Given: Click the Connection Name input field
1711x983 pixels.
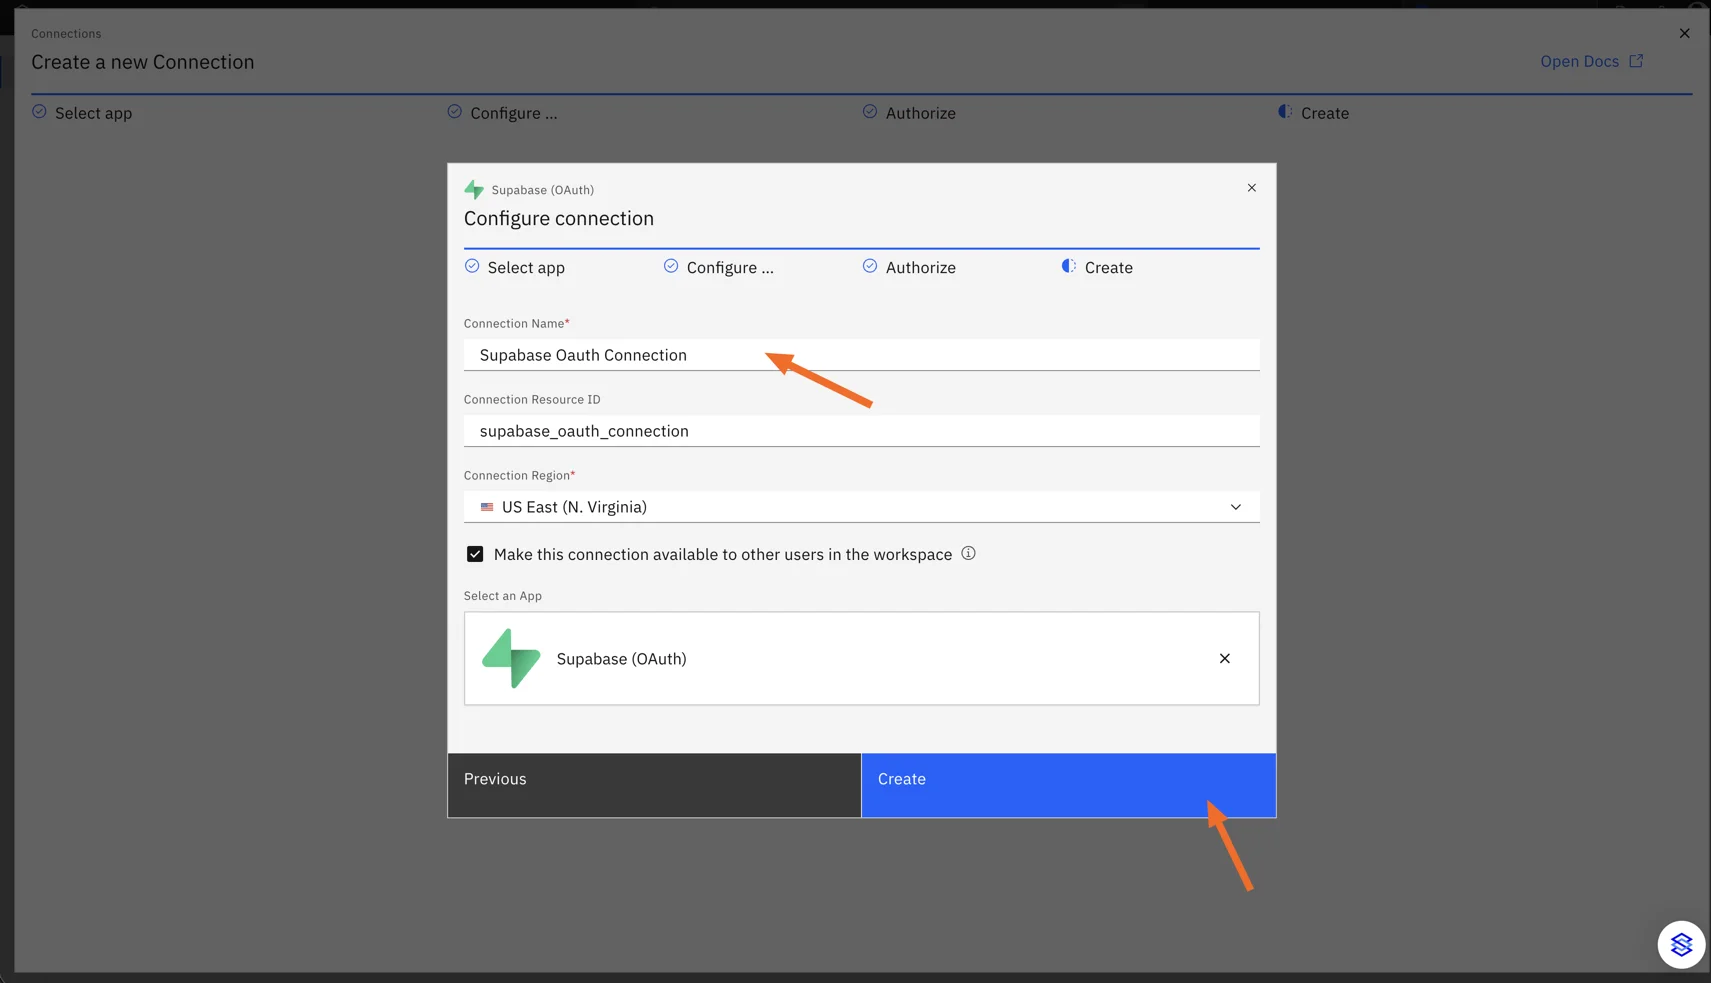Looking at the screenshot, I should point(861,355).
